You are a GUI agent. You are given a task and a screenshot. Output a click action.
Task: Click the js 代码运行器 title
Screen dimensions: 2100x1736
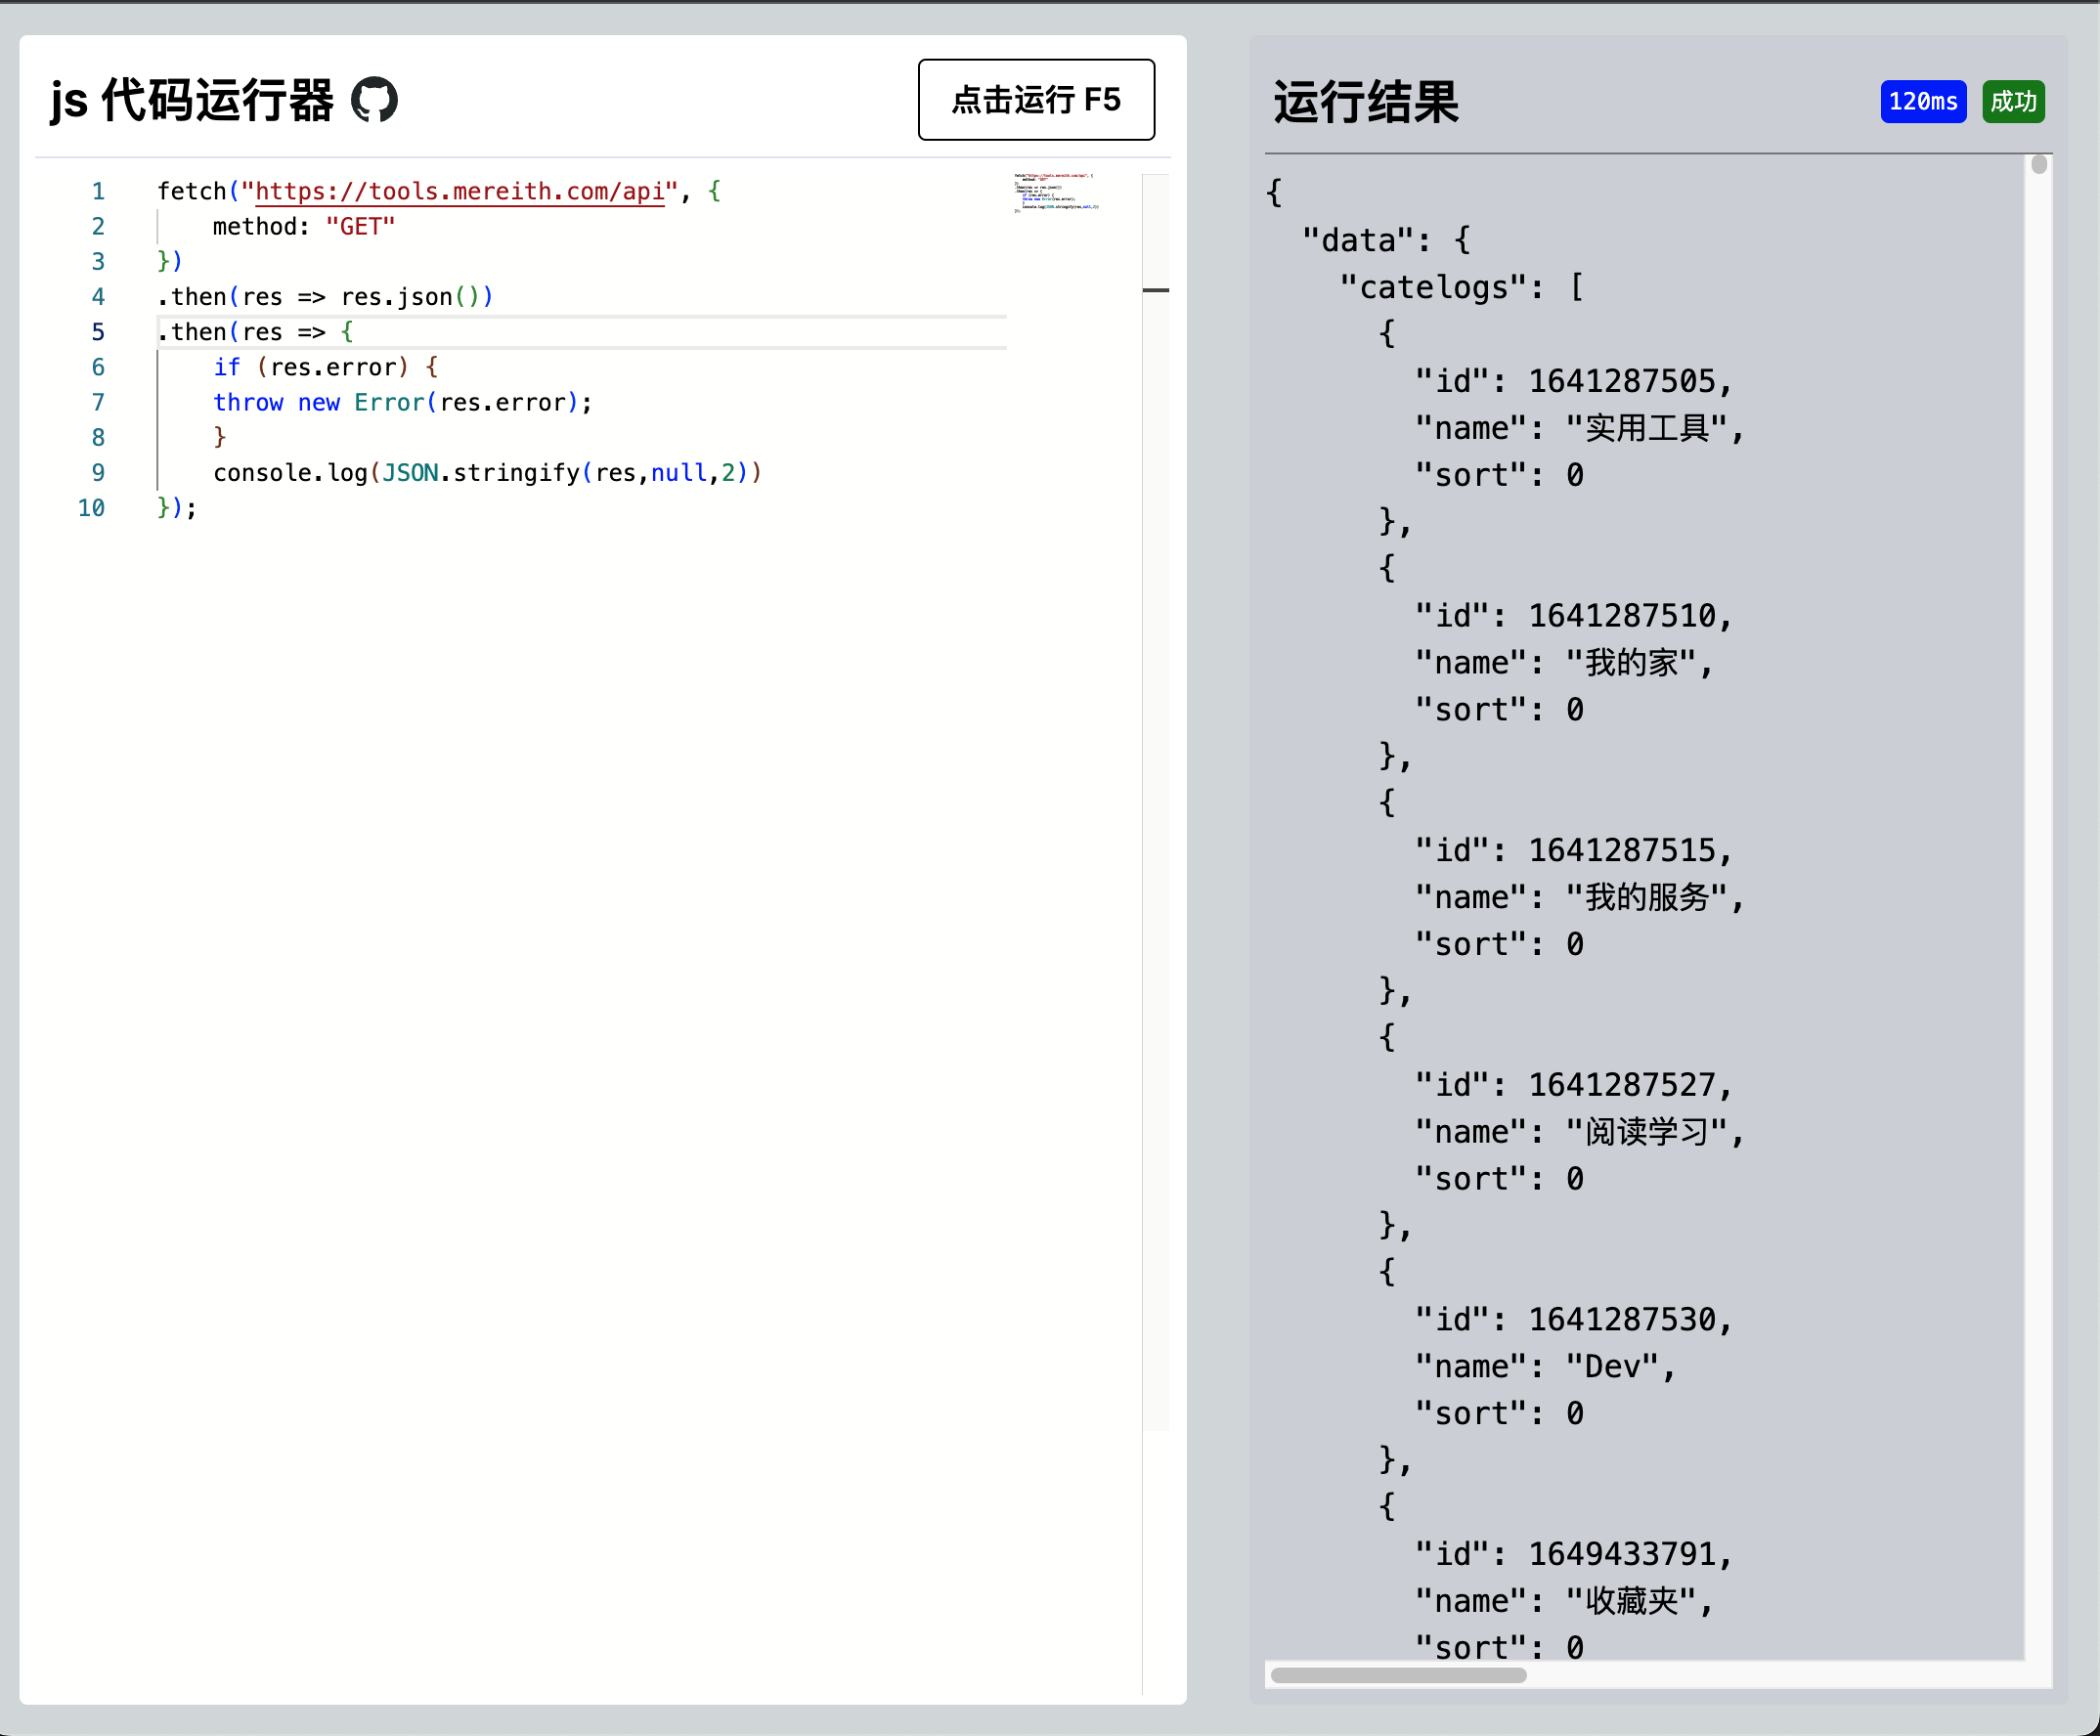pyautogui.click(x=192, y=100)
